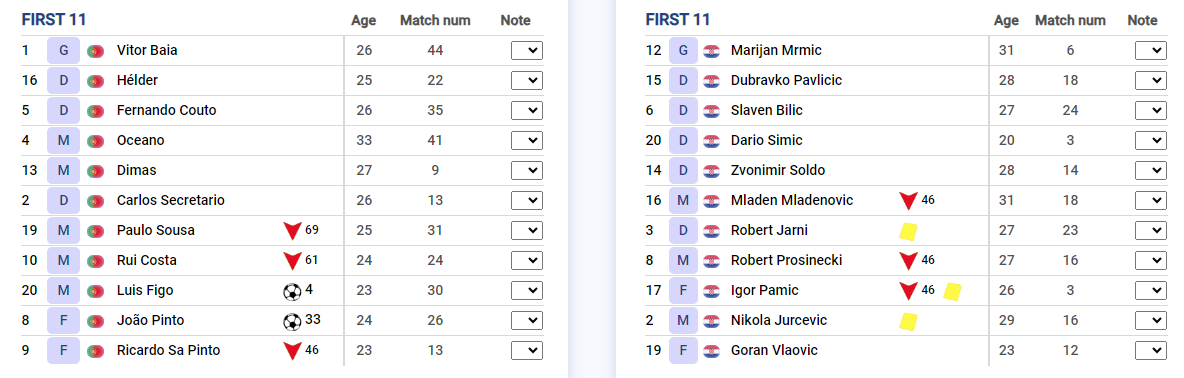
Task: Click Igor Pamic's yellow card icon
Action: [952, 291]
